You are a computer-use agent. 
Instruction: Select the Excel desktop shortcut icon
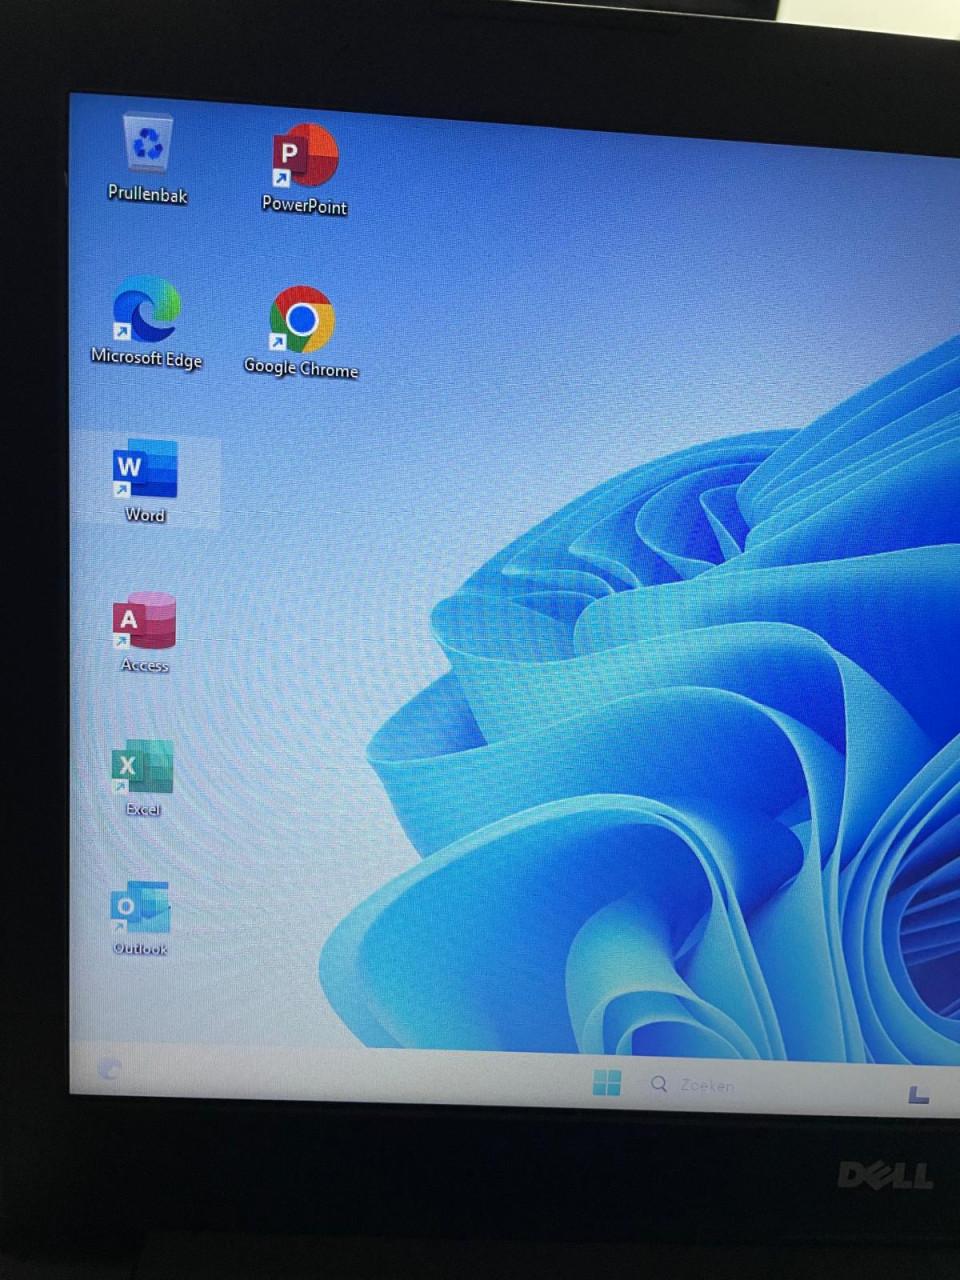tap(142, 768)
